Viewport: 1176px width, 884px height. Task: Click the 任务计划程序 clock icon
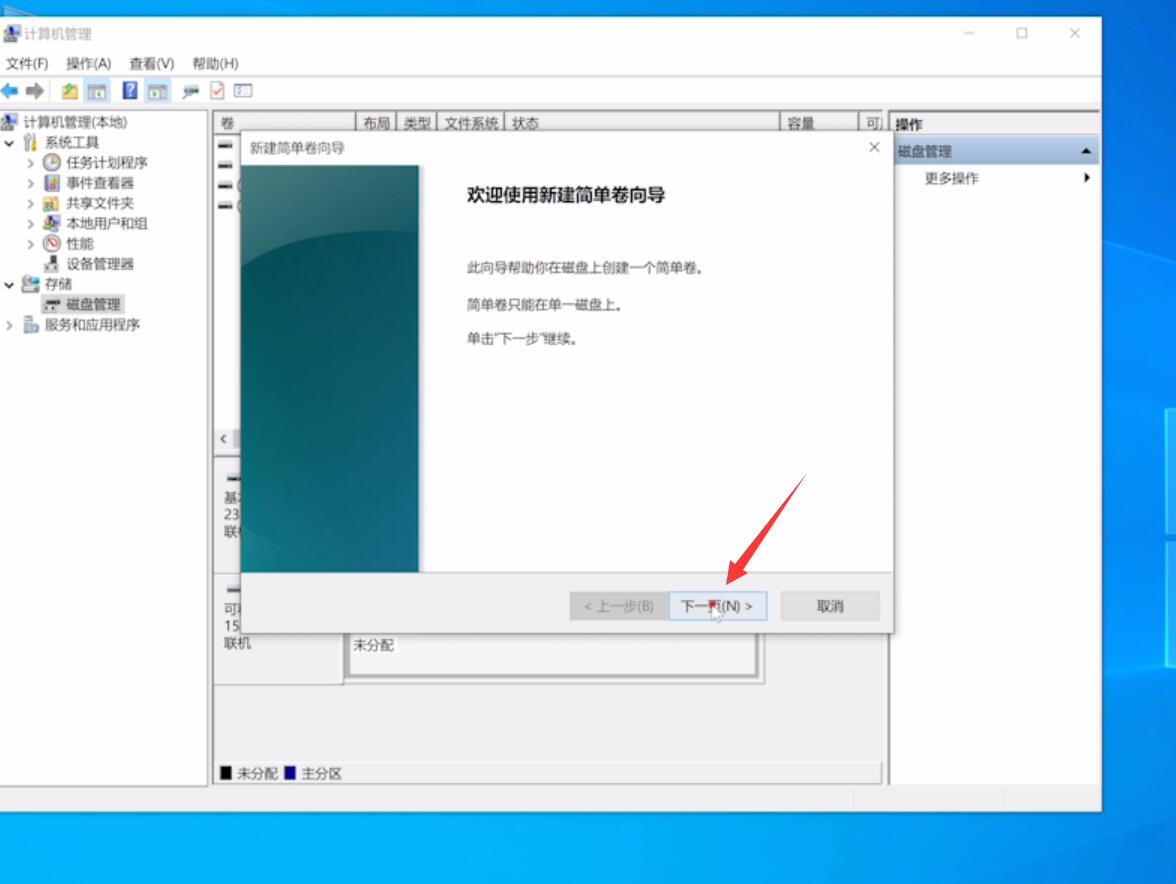point(52,162)
